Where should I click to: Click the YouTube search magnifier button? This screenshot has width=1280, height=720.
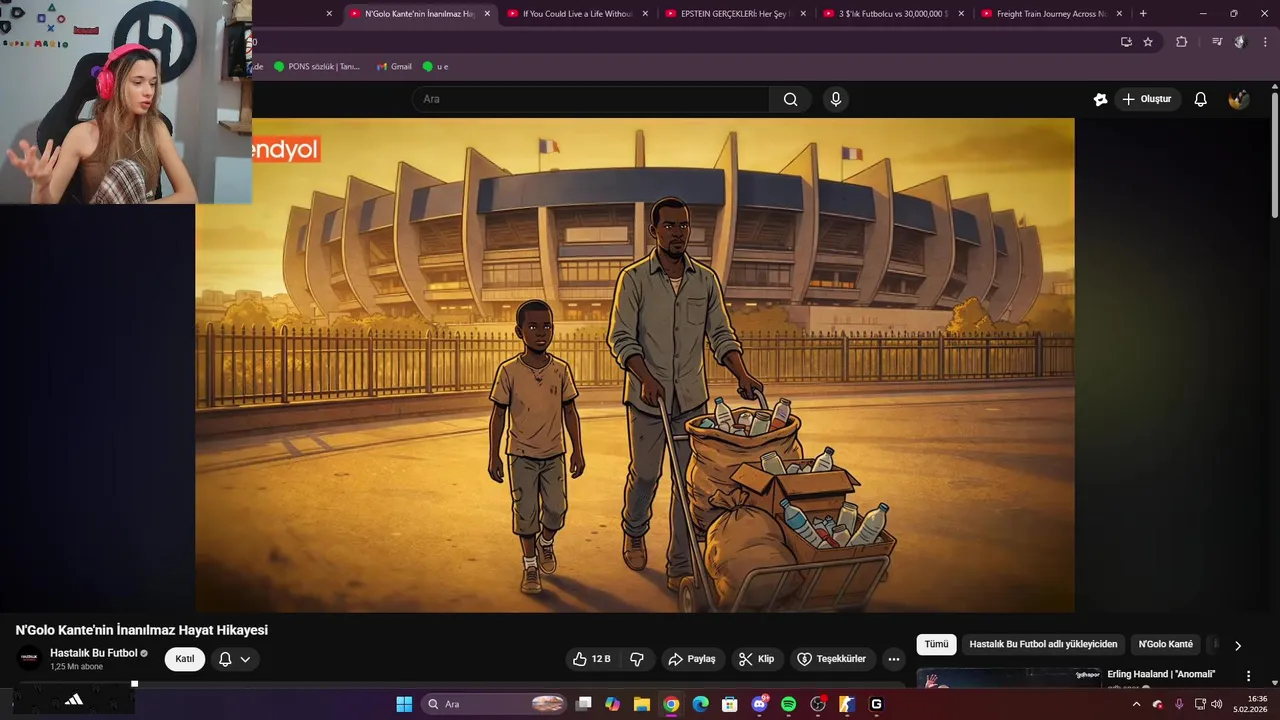coord(790,99)
